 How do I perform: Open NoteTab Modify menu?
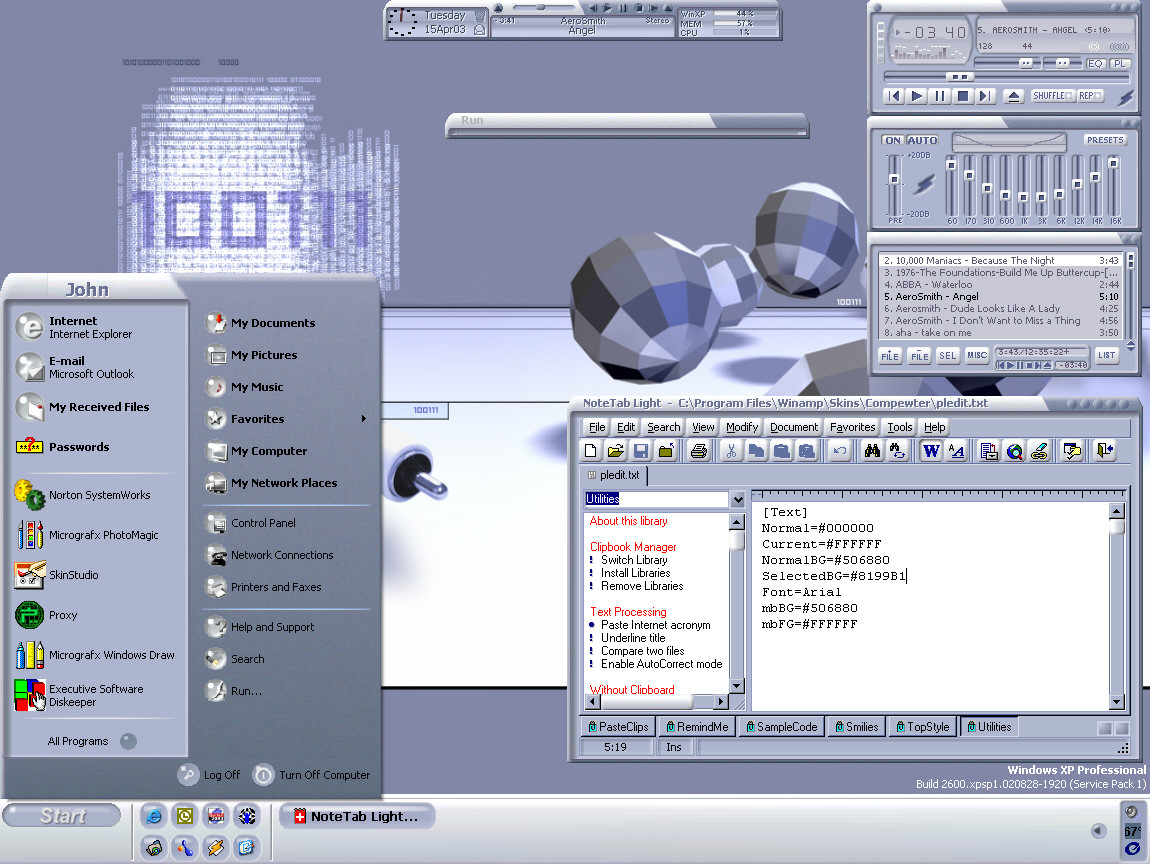(x=742, y=427)
